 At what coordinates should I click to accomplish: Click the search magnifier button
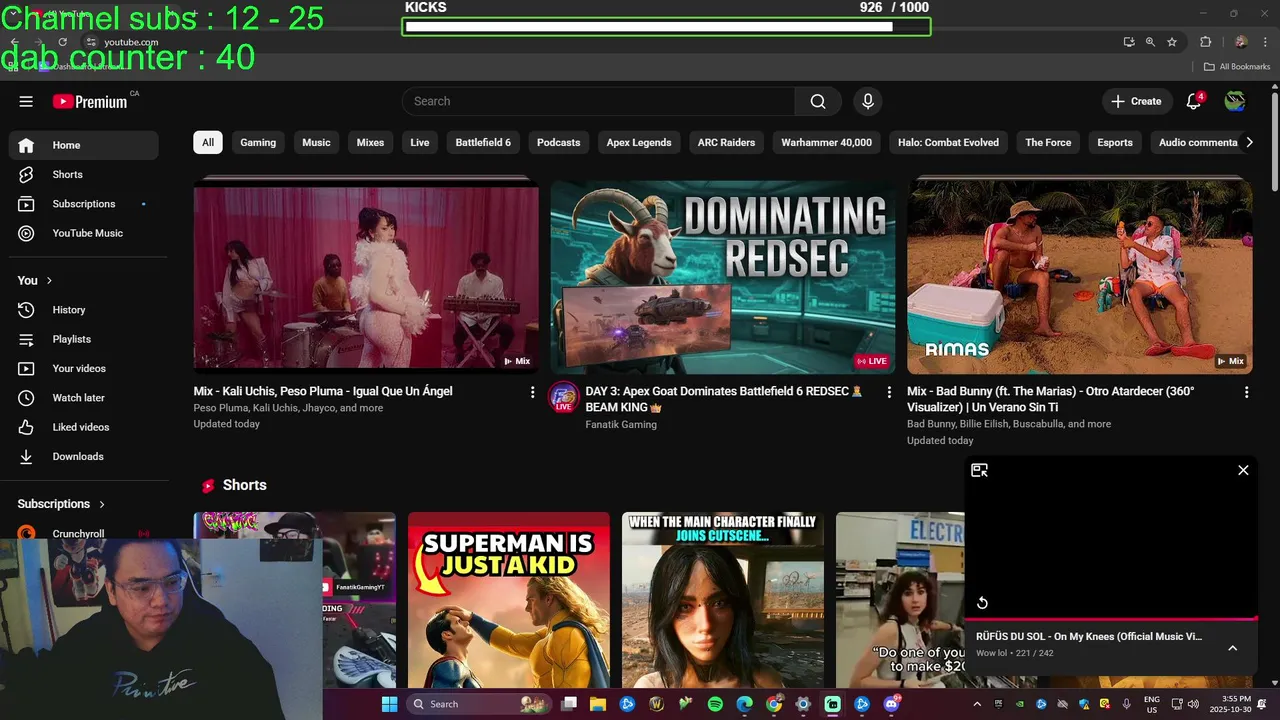(818, 101)
